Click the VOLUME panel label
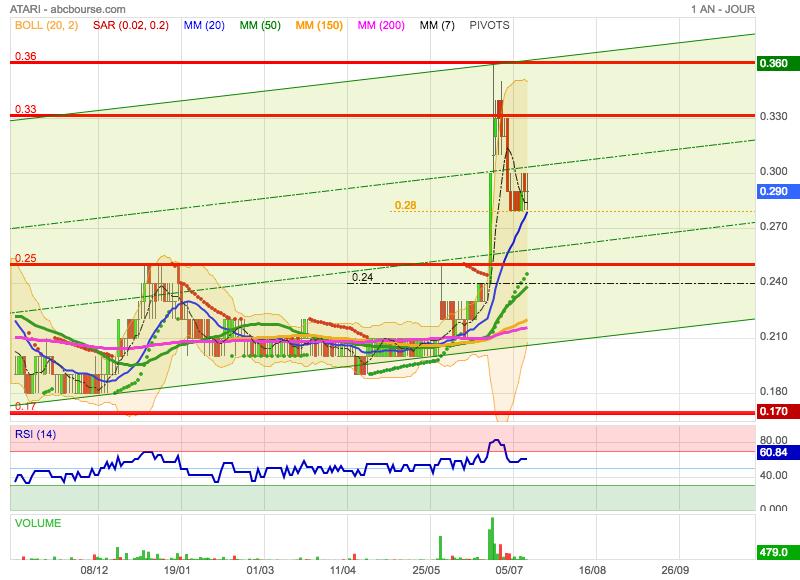Viewport: 800px width, 580px height. pos(38,523)
